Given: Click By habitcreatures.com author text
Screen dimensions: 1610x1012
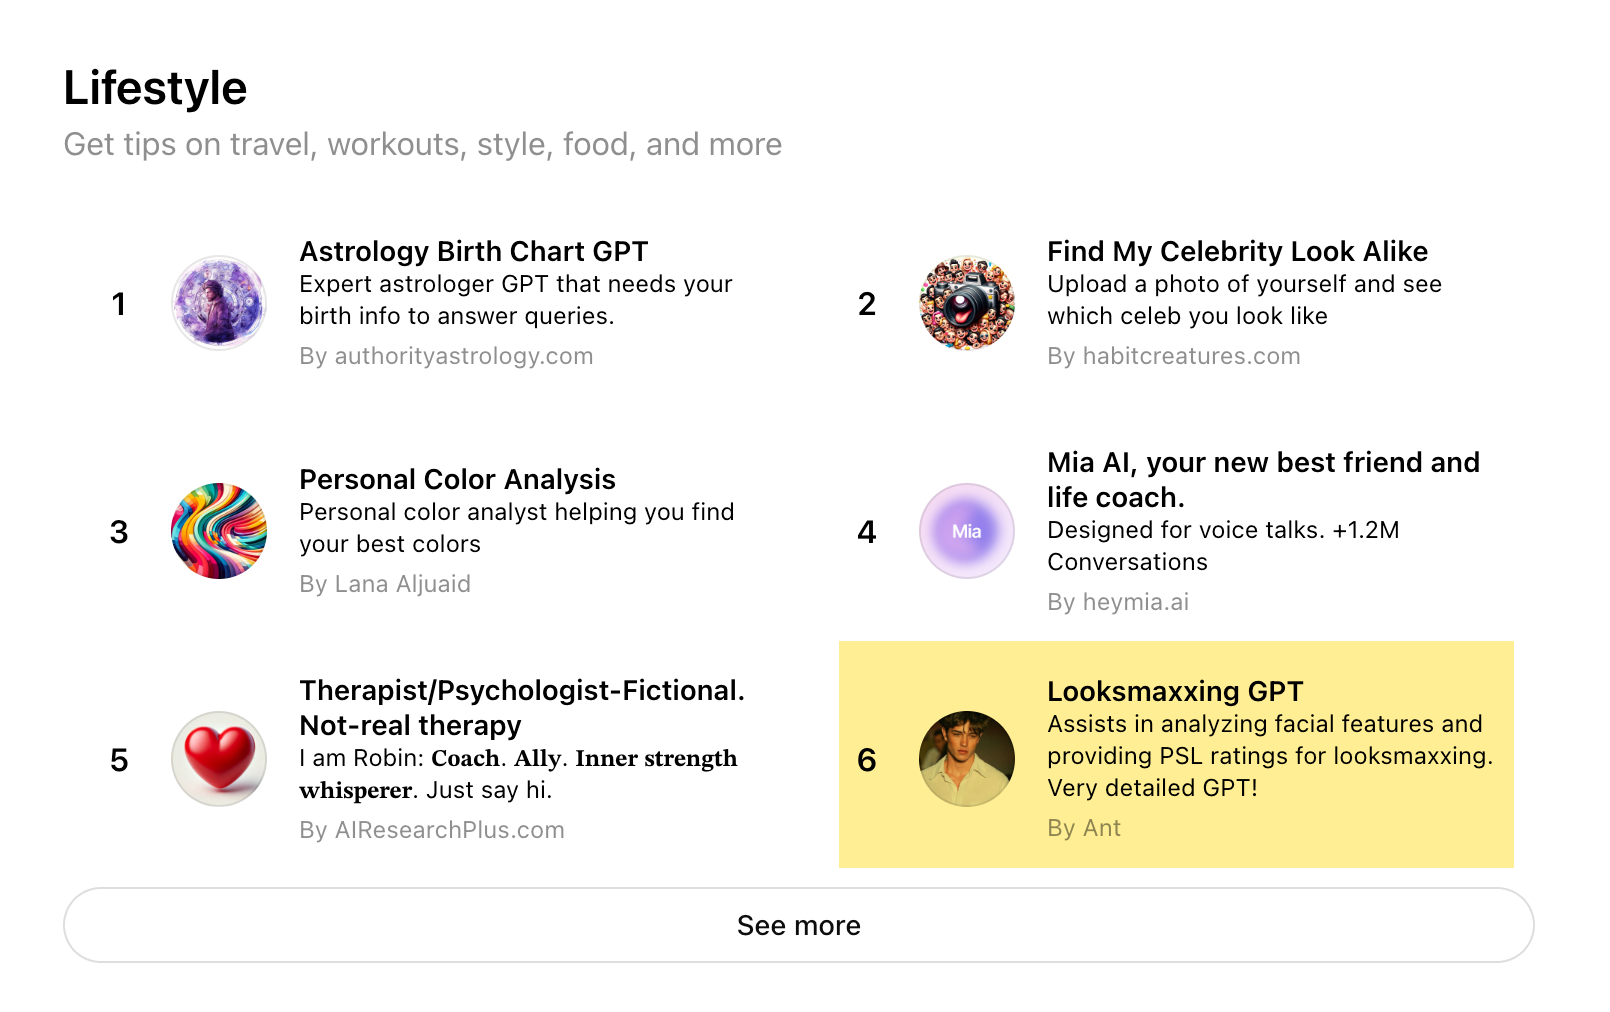Looking at the screenshot, I should 1173,356.
